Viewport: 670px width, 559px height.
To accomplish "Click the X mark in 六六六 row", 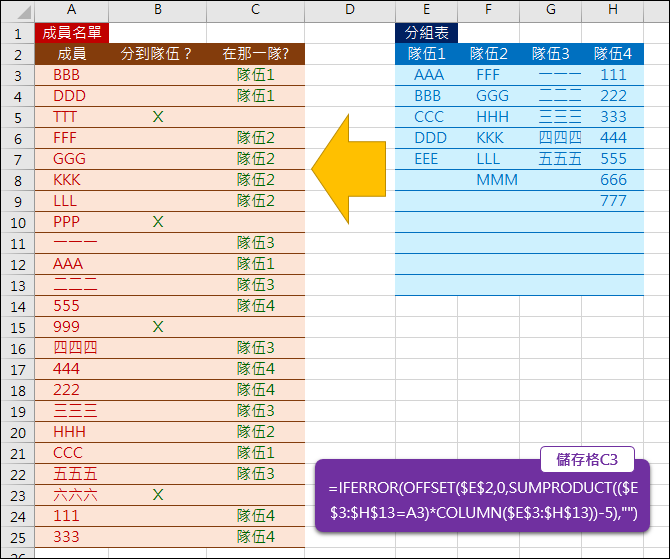I will coord(158,495).
